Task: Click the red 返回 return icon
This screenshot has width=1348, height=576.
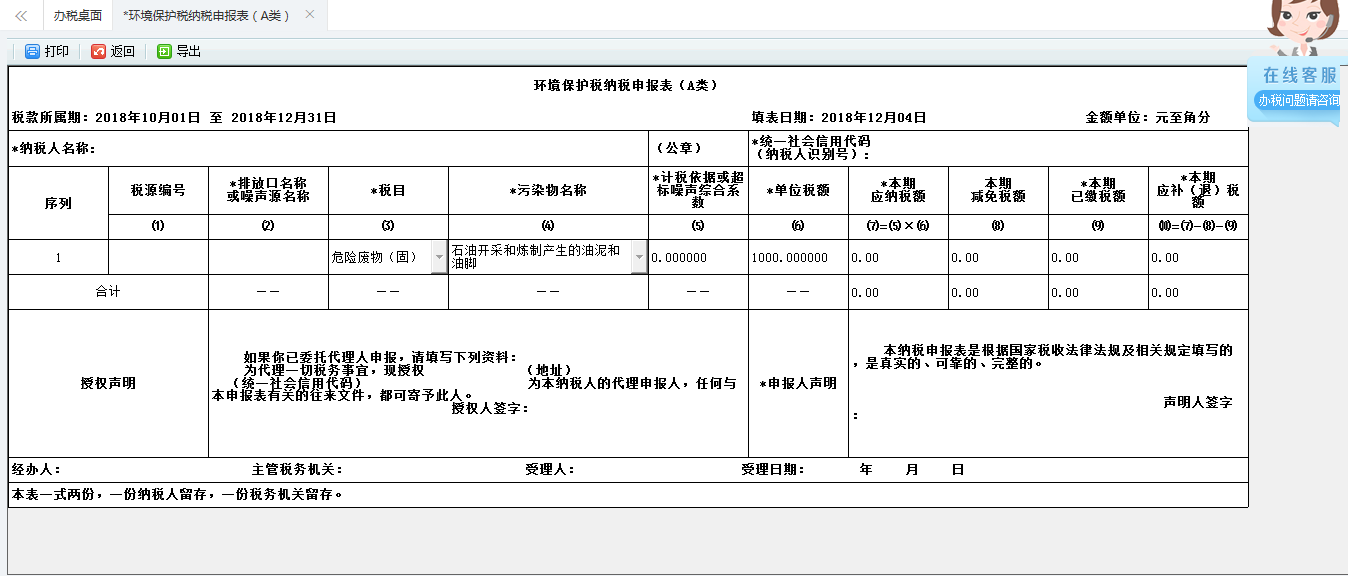Action: pos(97,51)
